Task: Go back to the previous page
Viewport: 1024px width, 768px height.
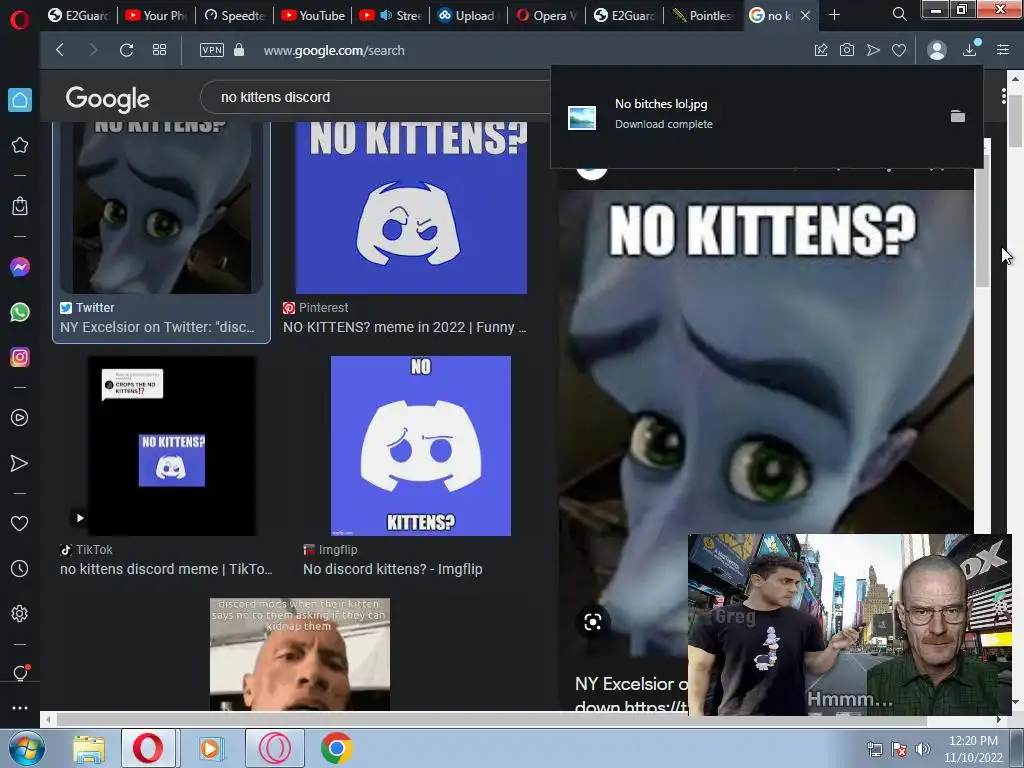Action: pyautogui.click(x=60, y=50)
